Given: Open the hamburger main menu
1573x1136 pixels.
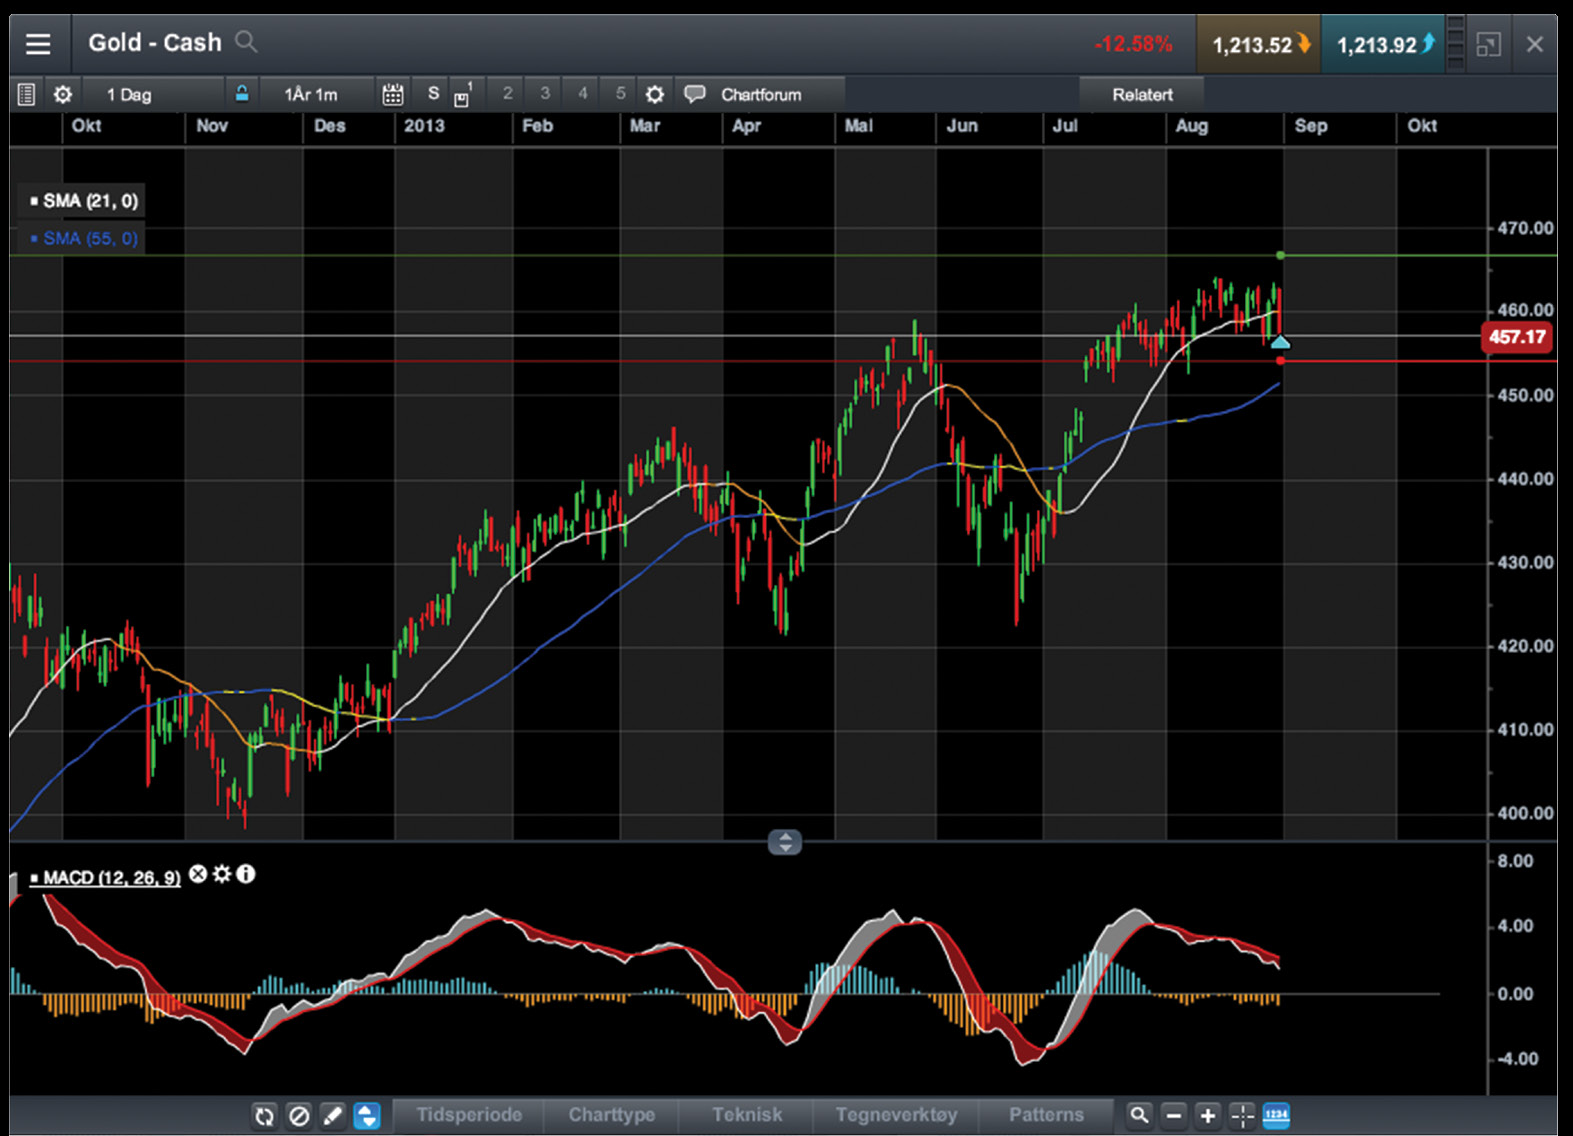Looking at the screenshot, I should point(38,44).
